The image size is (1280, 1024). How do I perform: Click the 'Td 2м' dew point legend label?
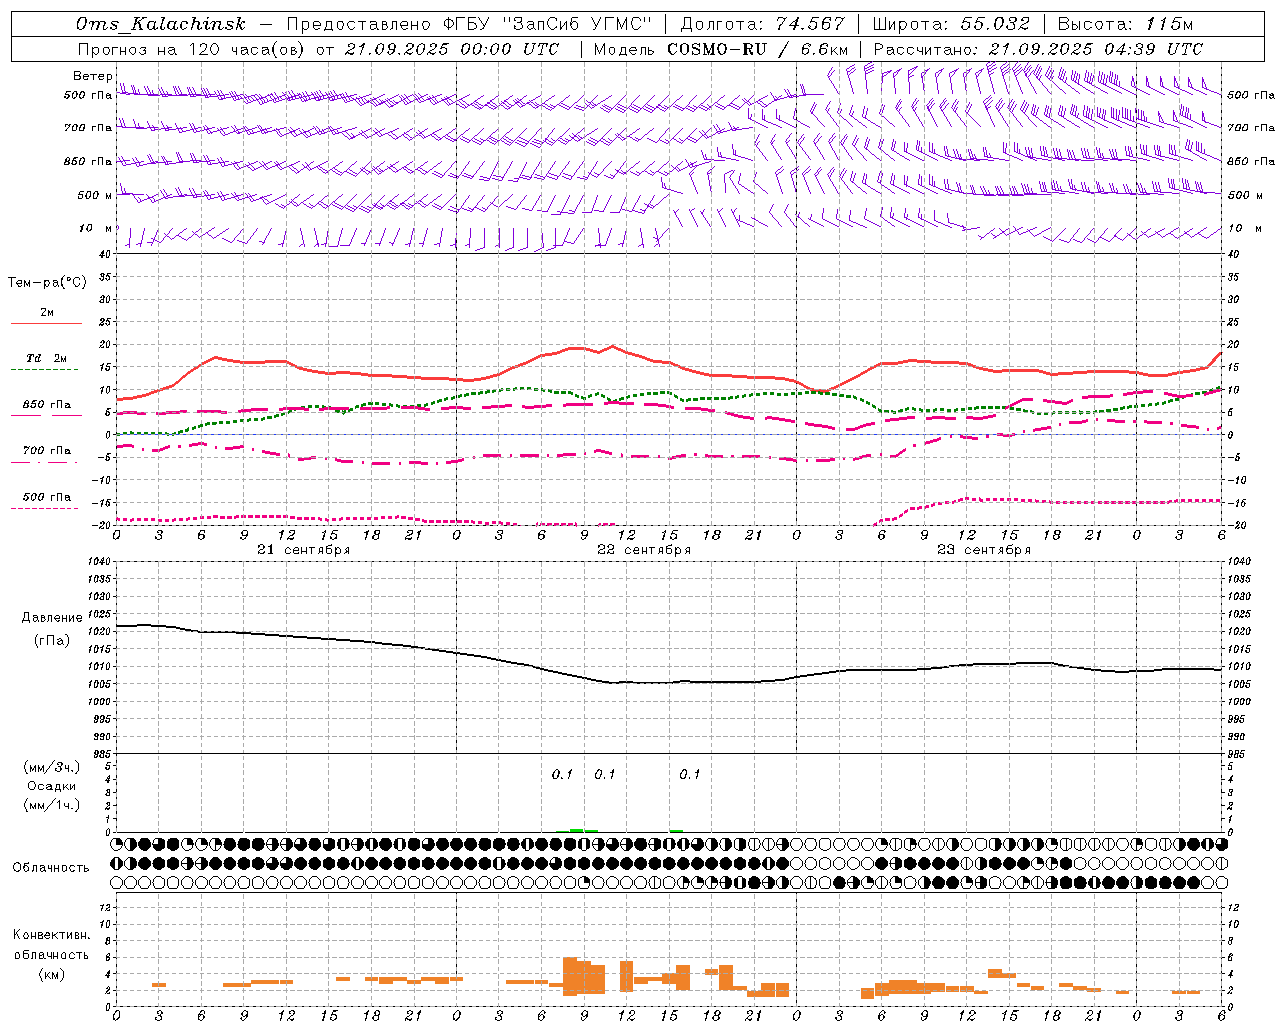(47, 358)
